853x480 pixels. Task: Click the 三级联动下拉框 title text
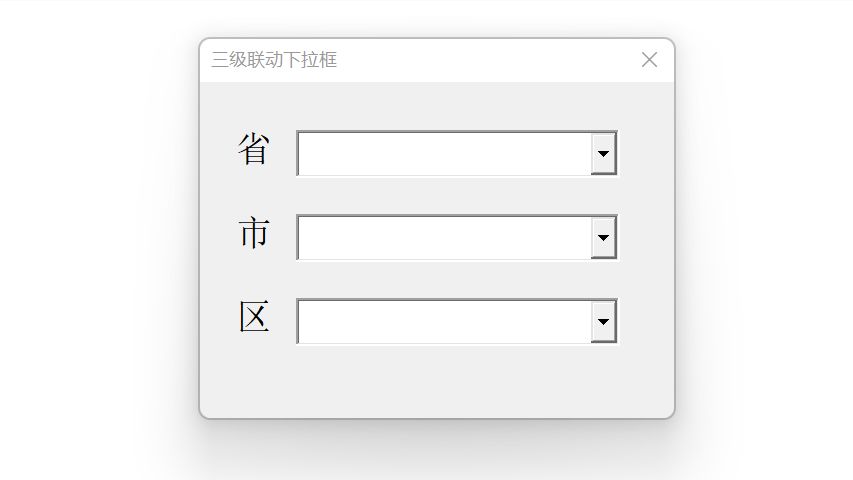click(x=274, y=60)
